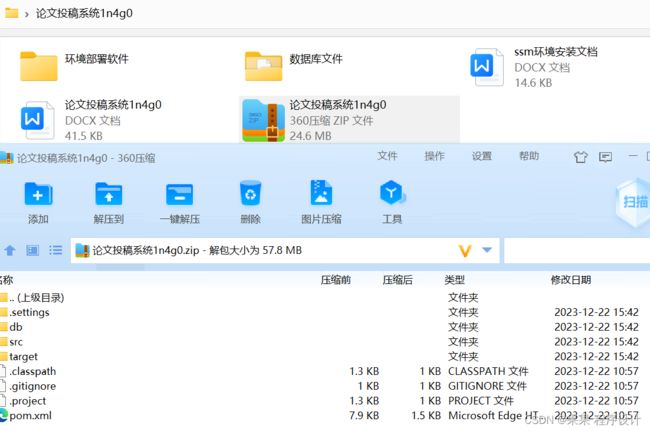Select the .settings folder row
Image resolution: width=650 pixels, height=431 pixels.
coord(325,312)
